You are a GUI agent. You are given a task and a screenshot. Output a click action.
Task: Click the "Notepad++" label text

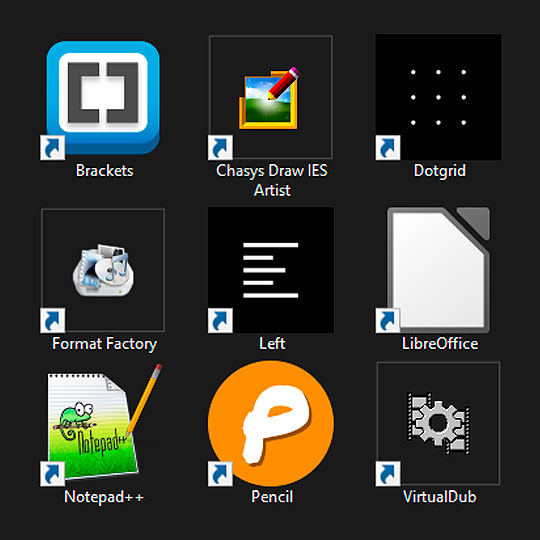coord(104,497)
